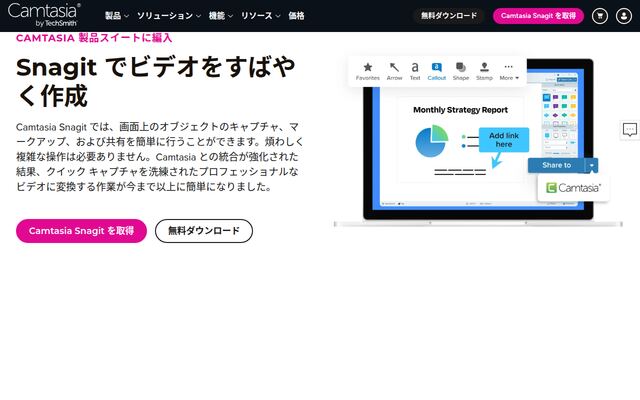Click the pink Camtasia Snagit を取得 button
Image resolution: width=640 pixels, height=400 pixels.
(81, 231)
